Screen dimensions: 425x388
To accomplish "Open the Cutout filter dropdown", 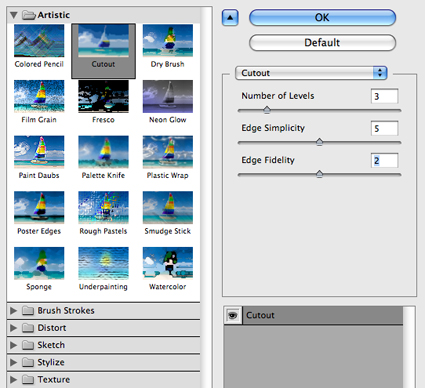I will coord(311,73).
